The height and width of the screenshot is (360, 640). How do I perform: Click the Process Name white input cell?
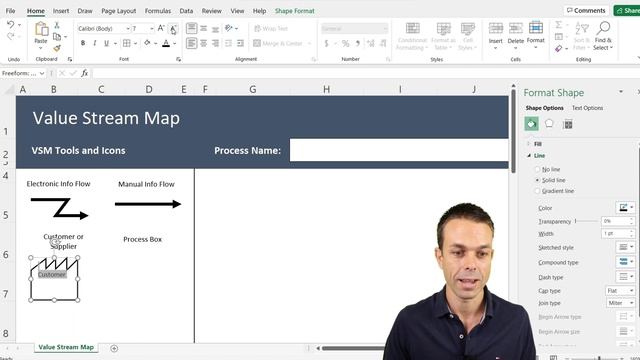pos(399,150)
